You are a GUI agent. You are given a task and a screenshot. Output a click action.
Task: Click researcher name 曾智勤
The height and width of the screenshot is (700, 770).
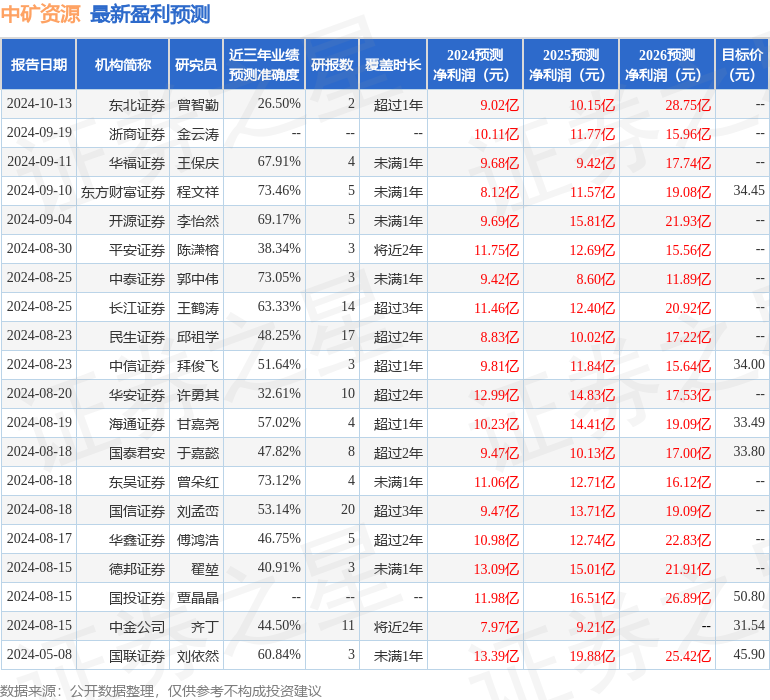(198, 105)
